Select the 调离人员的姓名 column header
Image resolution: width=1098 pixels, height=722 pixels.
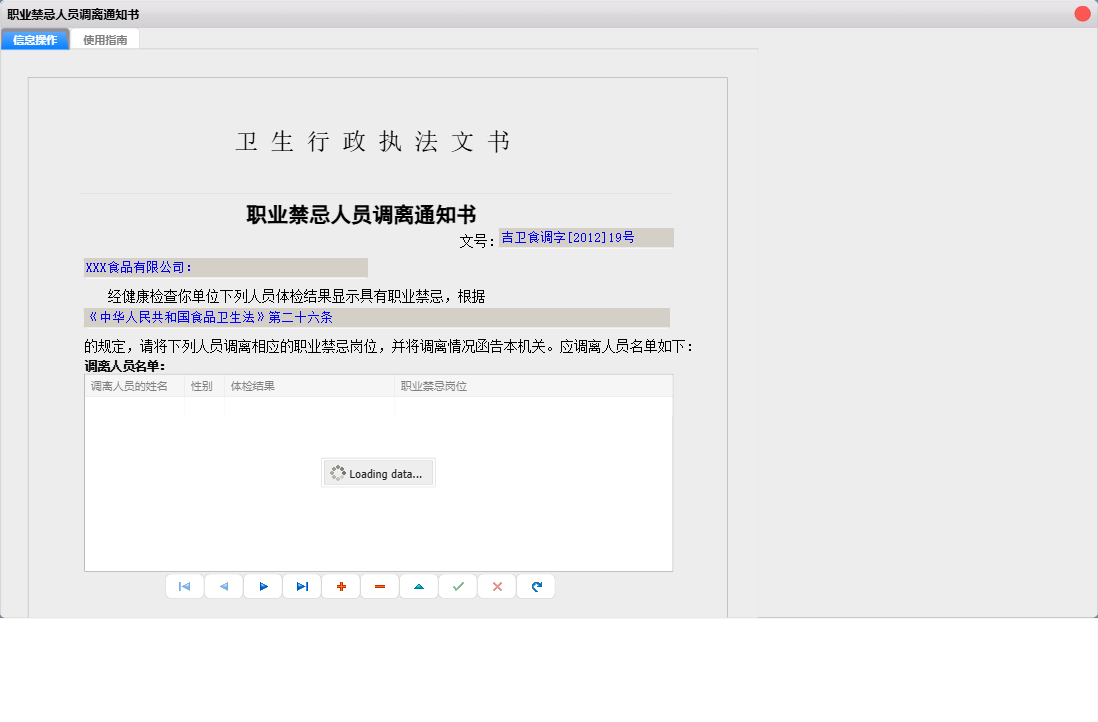click(132, 385)
